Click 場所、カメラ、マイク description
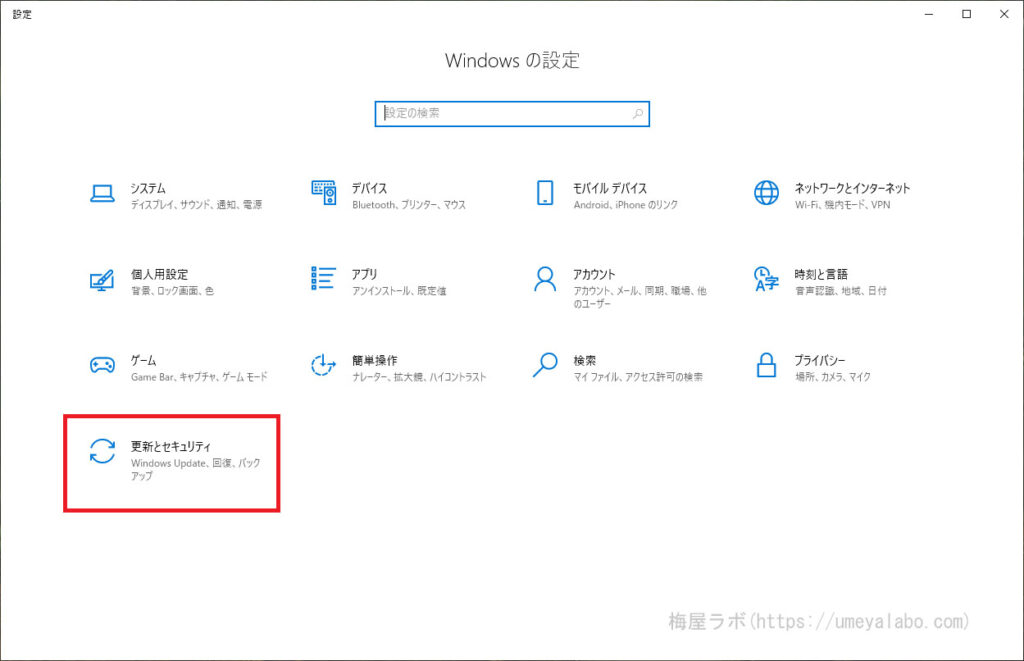Viewport: 1024px width, 661px height. (x=833, y=378)
